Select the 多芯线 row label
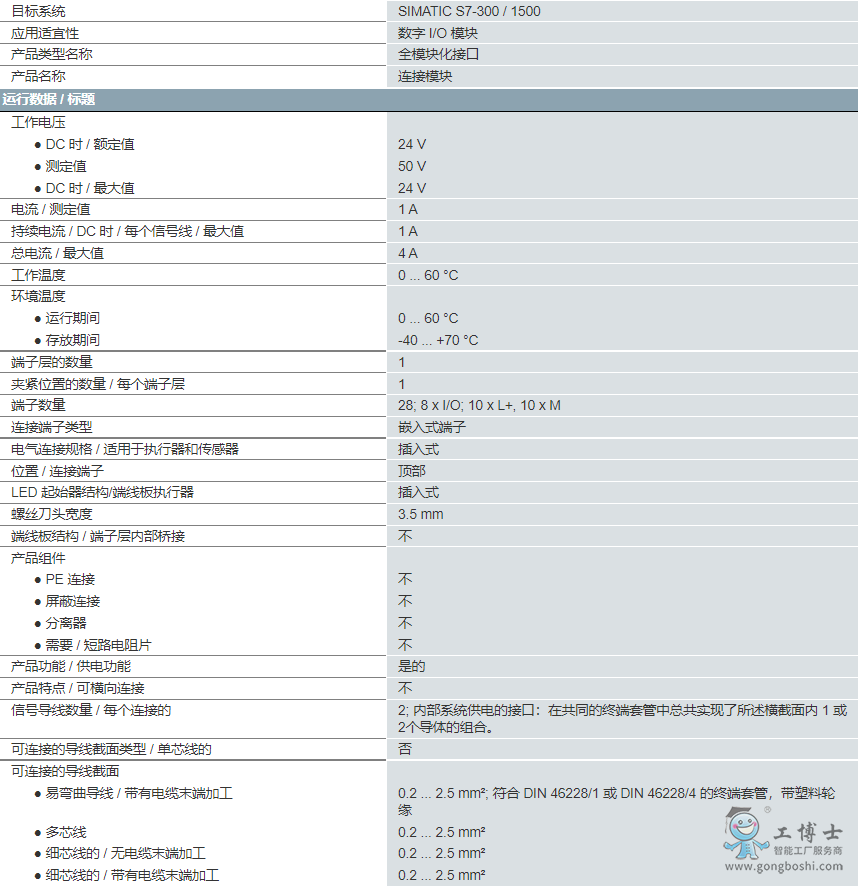This screenshot has width=858, height=886. [66, 832]
